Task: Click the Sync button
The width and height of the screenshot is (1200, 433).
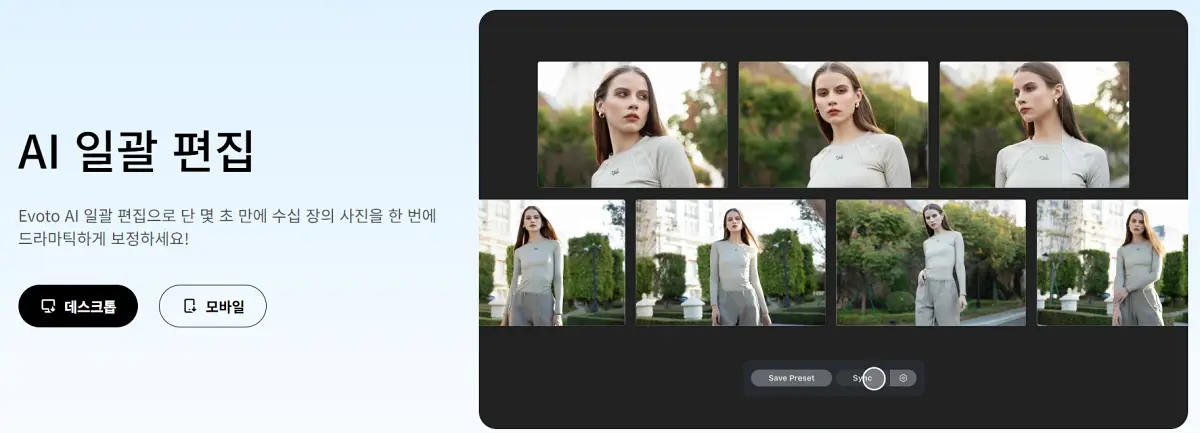Action: click(x=862, y=378)
